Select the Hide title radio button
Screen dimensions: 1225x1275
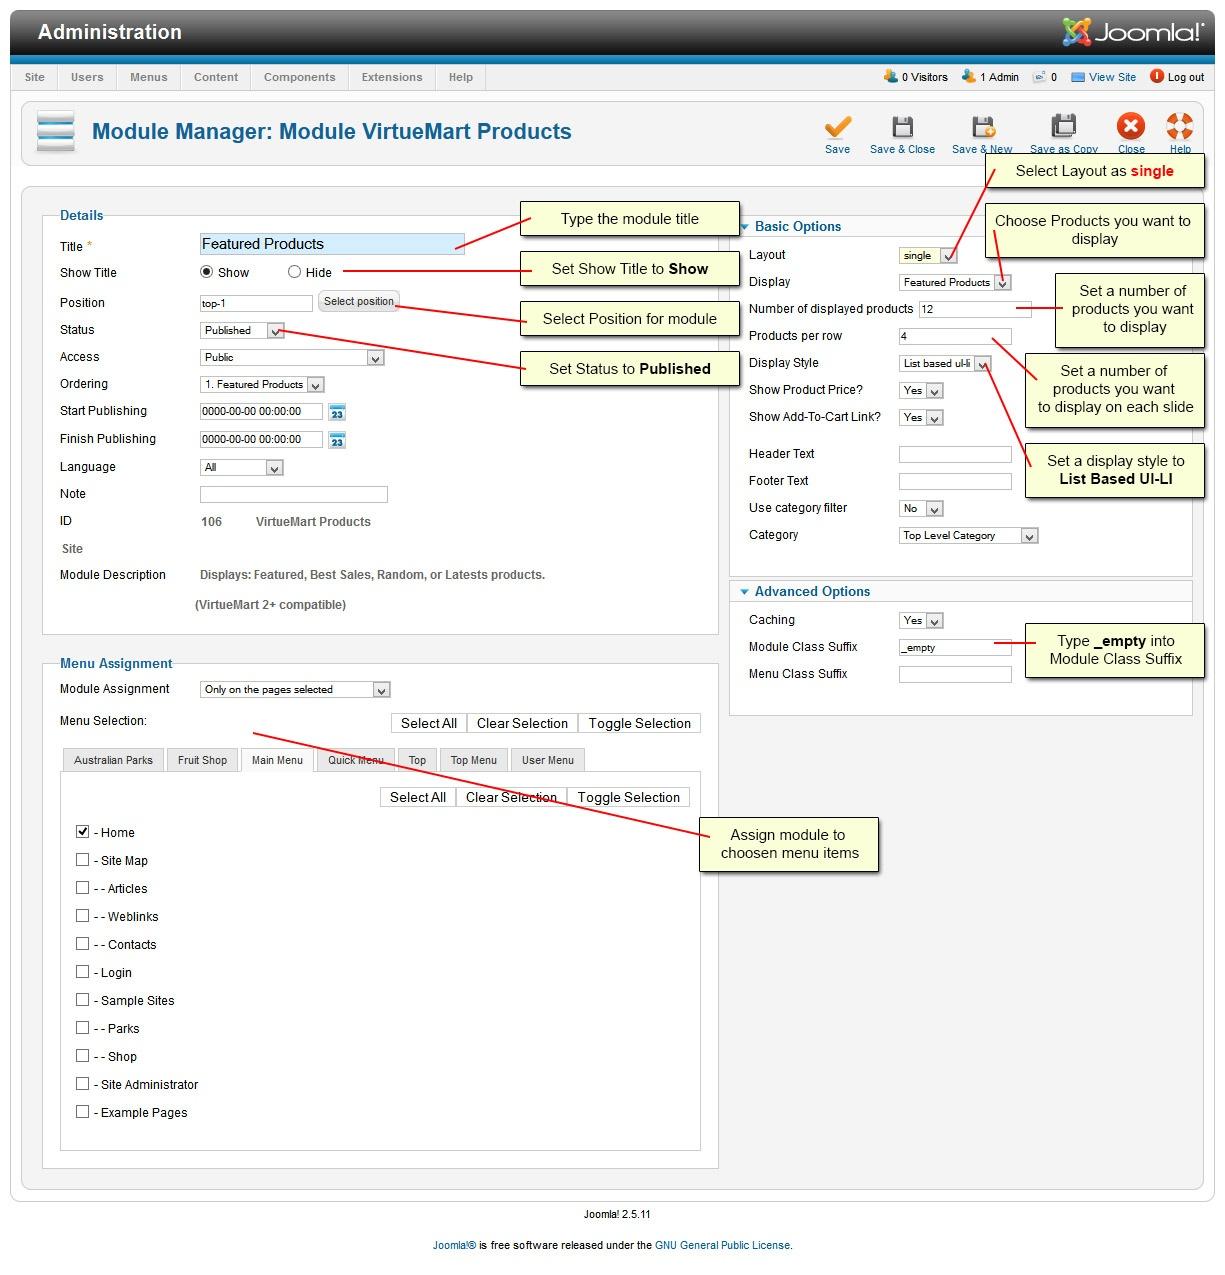tap(294, 272)
